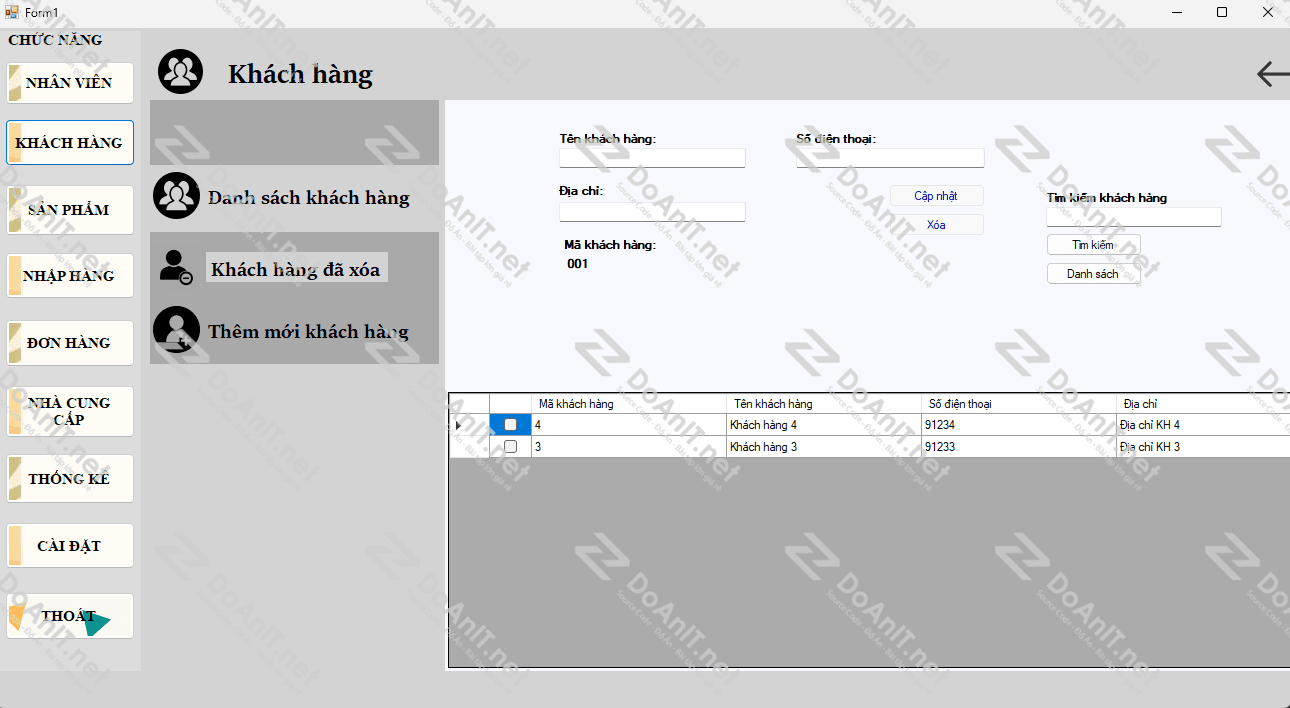Tick the checkbox for customer row 3
Image resolution: width=1290 pixels, height=708 pixels.
pos(510,447)
